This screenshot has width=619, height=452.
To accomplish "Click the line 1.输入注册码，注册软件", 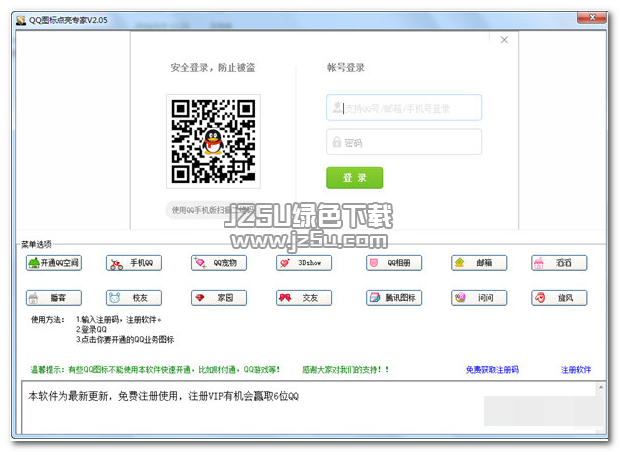I will pyautogui.click(x=118, y=320).
